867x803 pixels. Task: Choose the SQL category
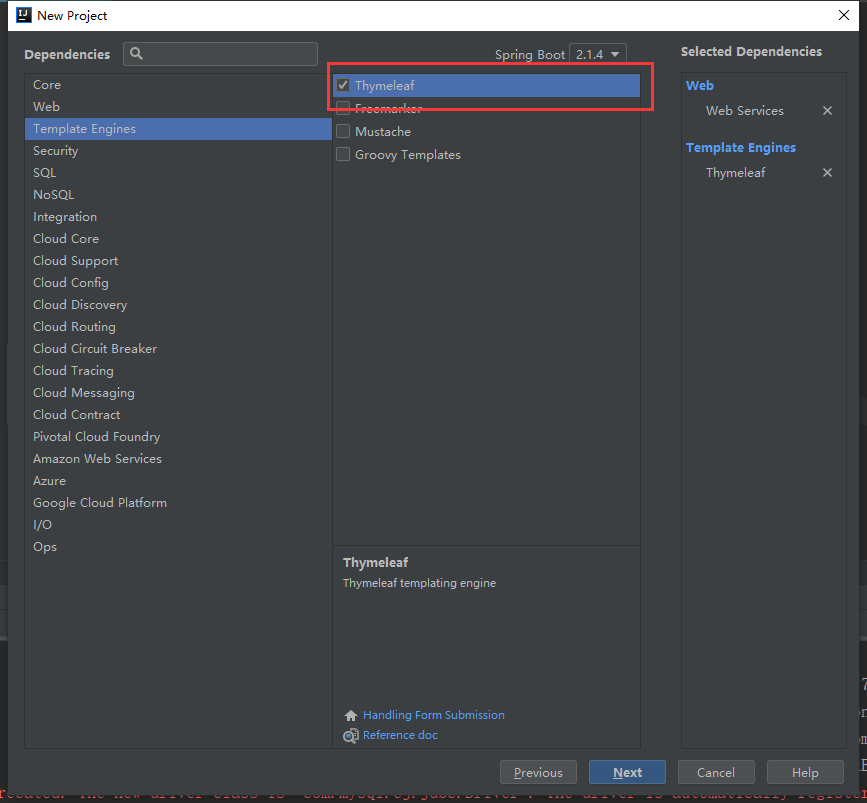(178, 173)
